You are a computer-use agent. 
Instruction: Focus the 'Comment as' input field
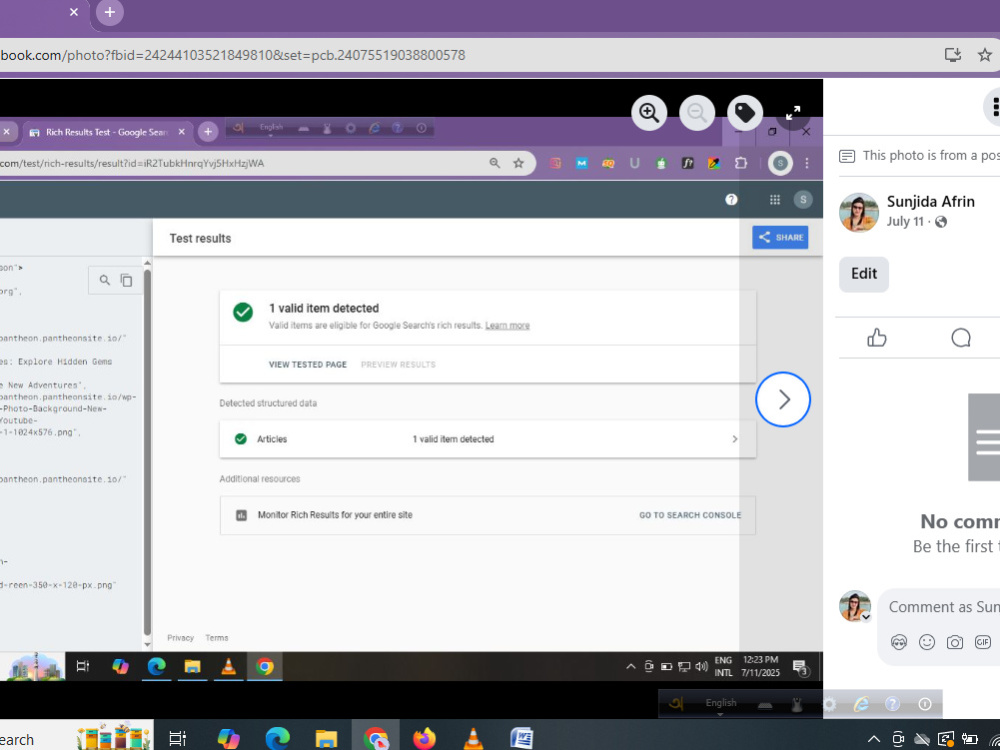point(943,607)
